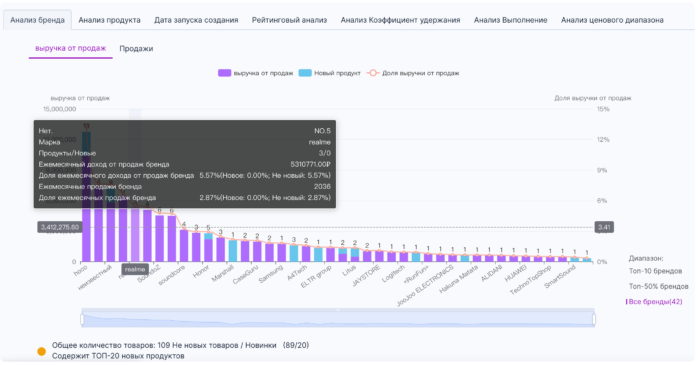Toggle the blue Новый продукт legend series
698x365 pixels.
[329, 73]
